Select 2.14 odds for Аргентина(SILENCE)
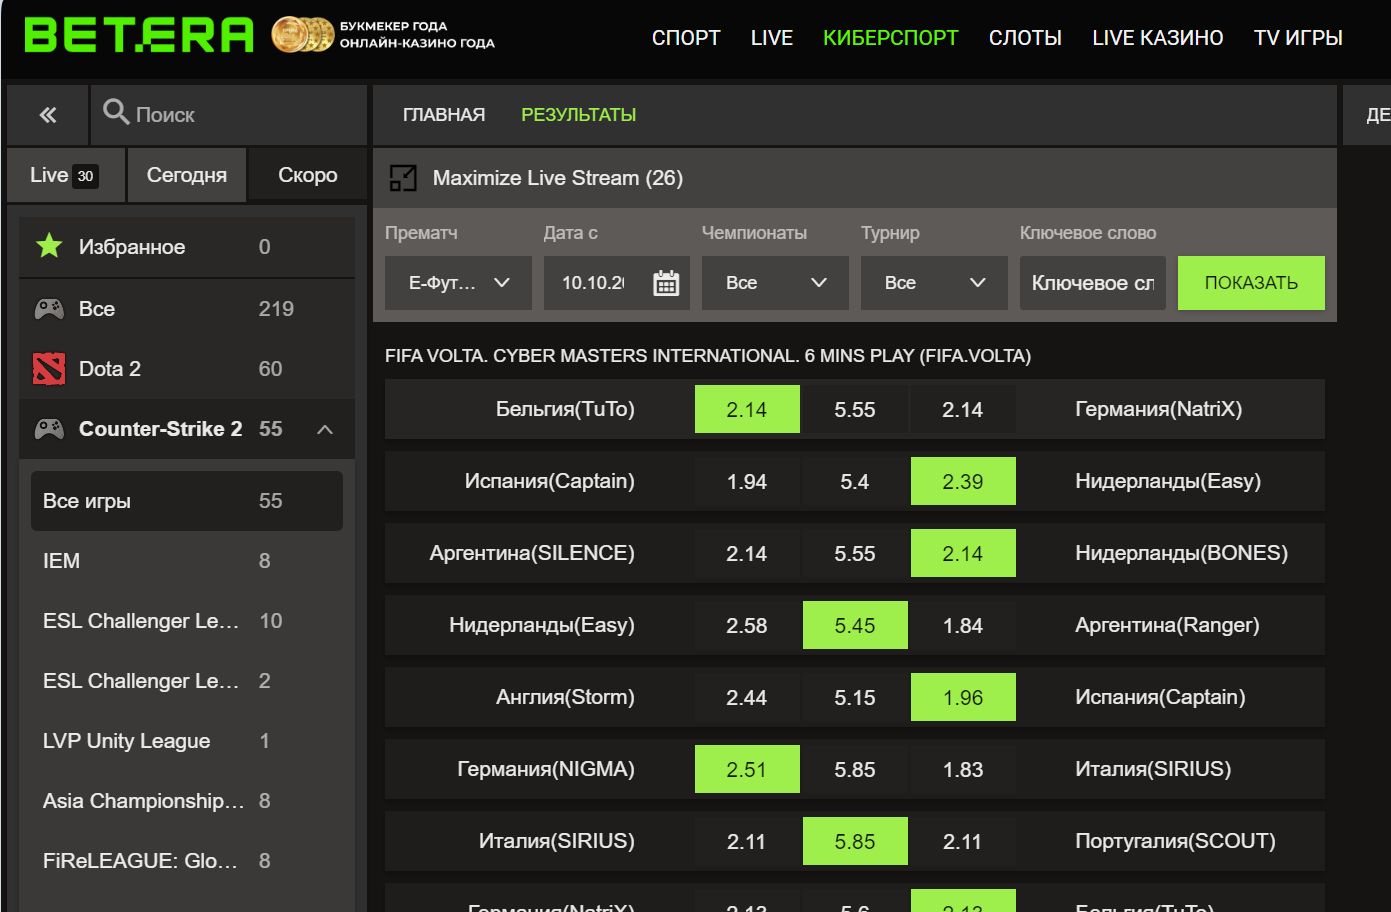Screen dimensions: 1391x912 tap(747, 553)
